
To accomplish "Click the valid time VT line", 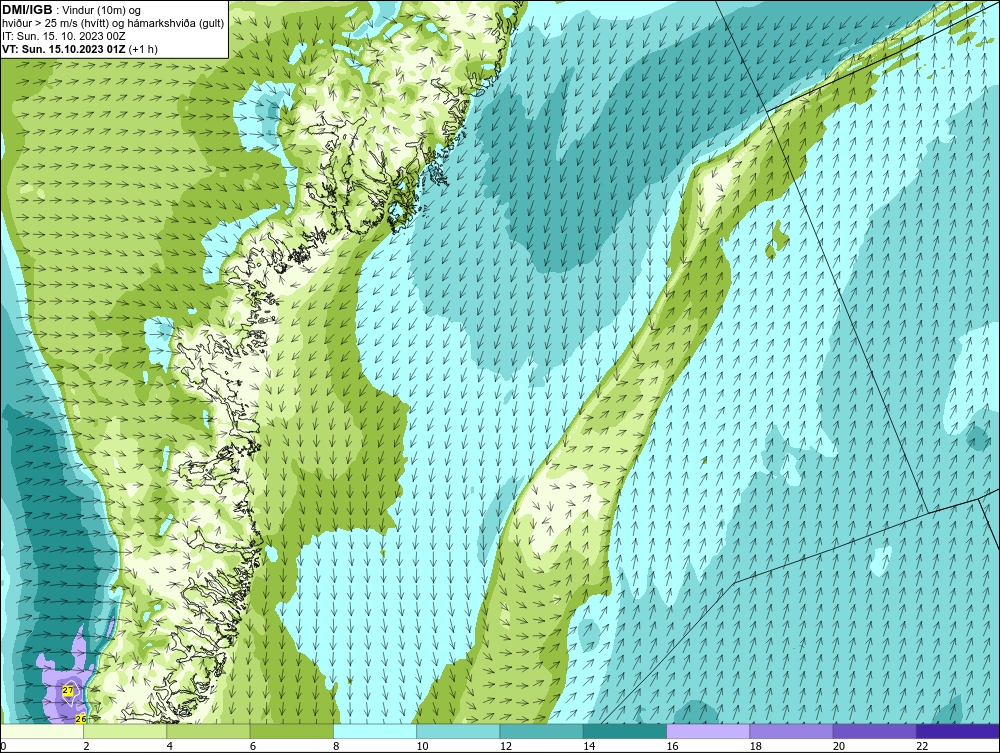I will click(80, 49).
